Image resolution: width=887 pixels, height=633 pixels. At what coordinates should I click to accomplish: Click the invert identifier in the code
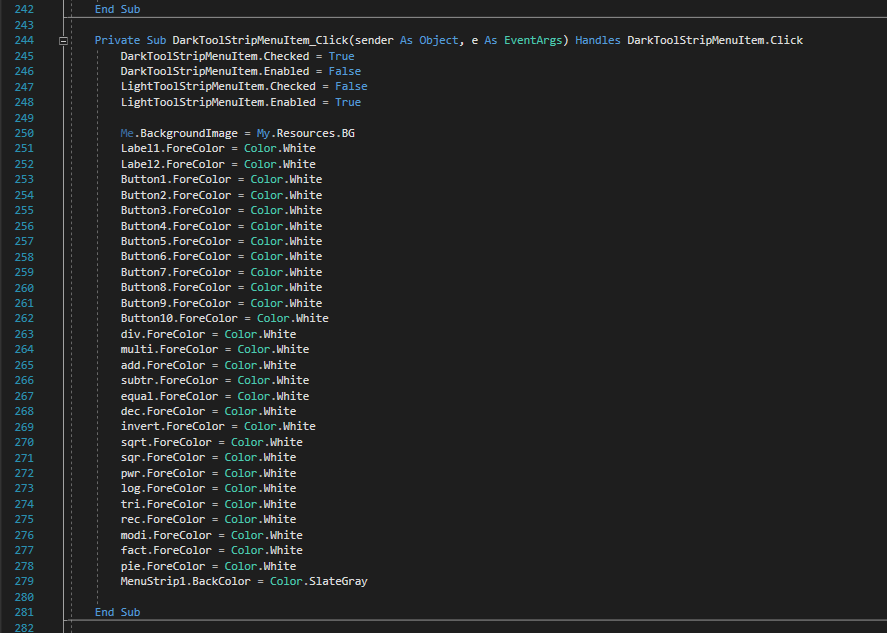coord(140,427)
